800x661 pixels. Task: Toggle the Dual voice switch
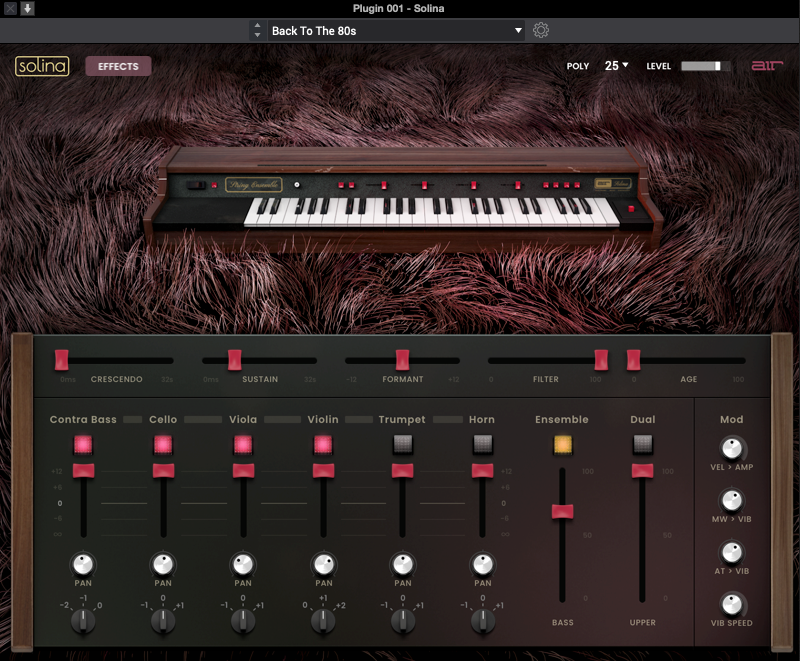point(643,443)
